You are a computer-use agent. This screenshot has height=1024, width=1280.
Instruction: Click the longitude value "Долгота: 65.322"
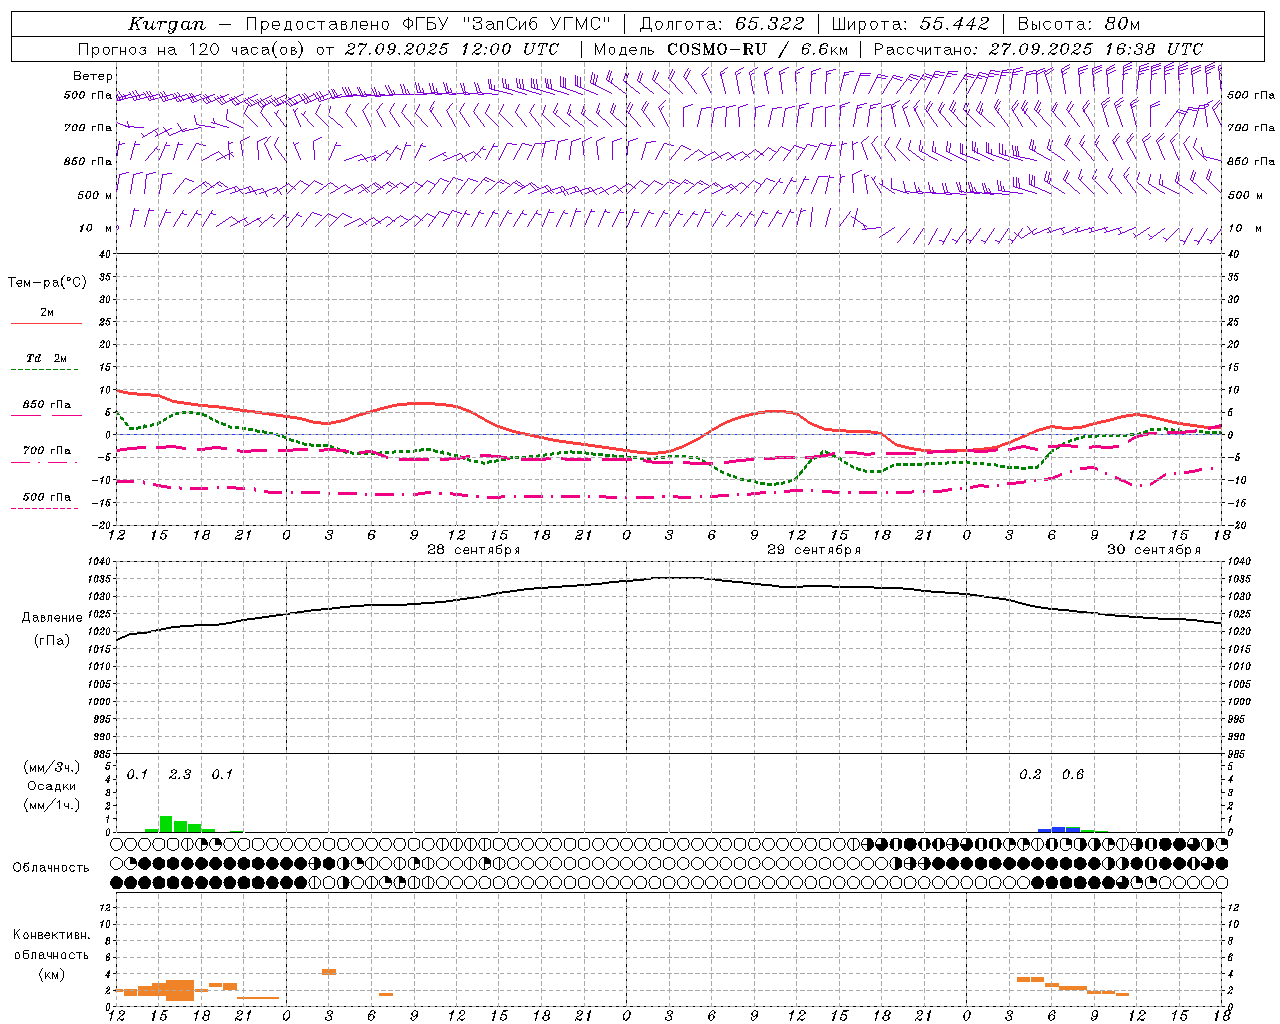tap(720, 24)
